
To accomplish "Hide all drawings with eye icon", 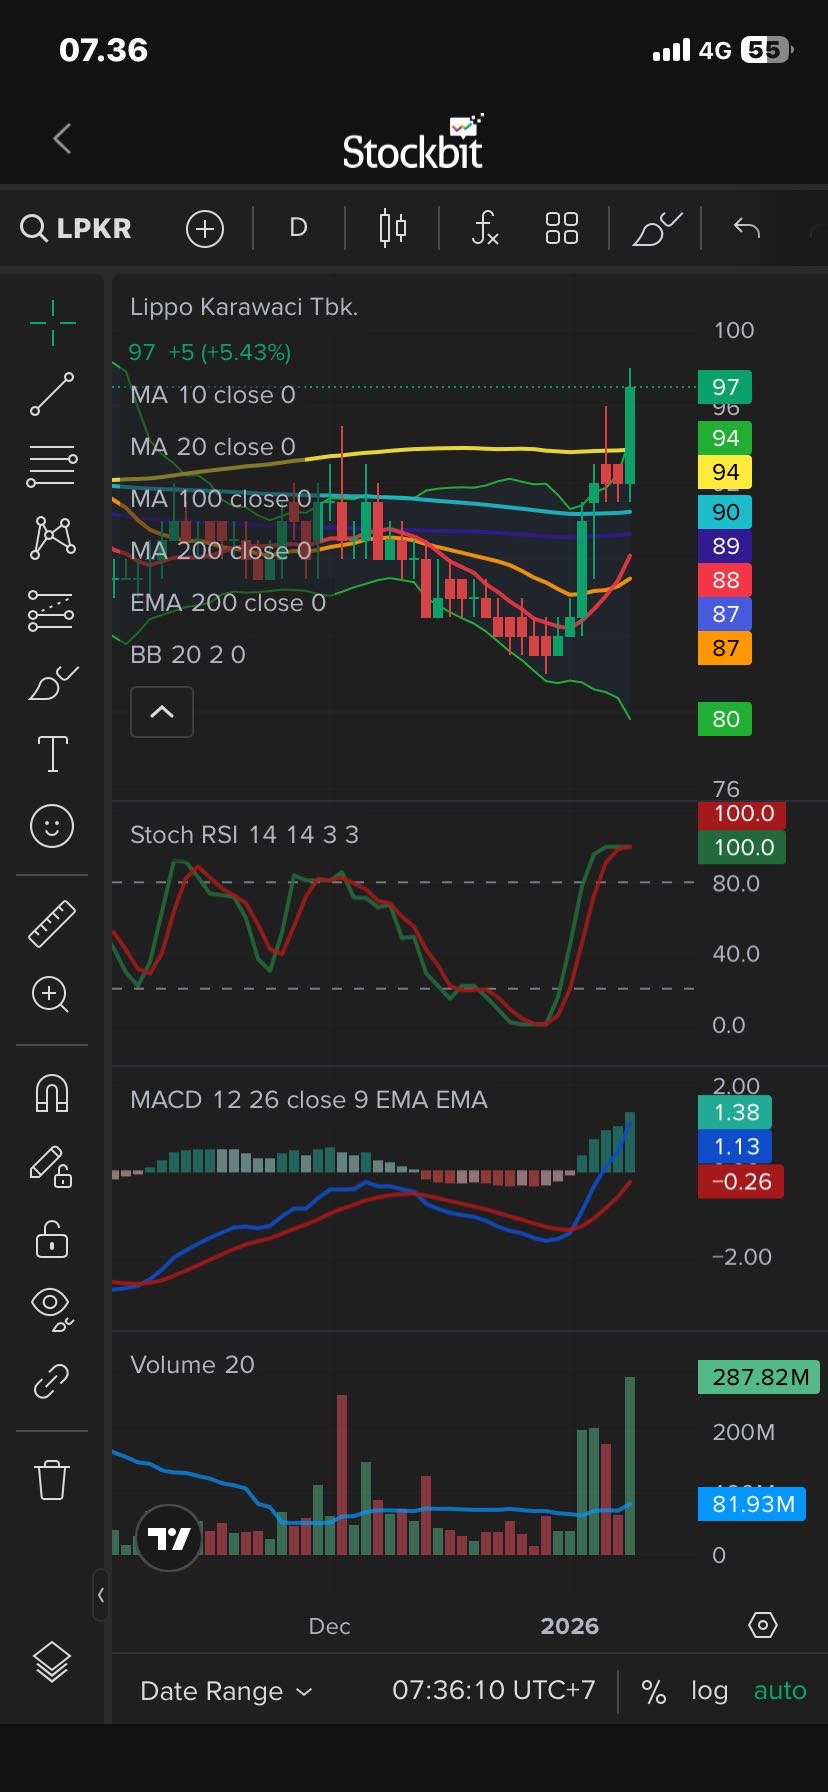I will (52, 1310).
